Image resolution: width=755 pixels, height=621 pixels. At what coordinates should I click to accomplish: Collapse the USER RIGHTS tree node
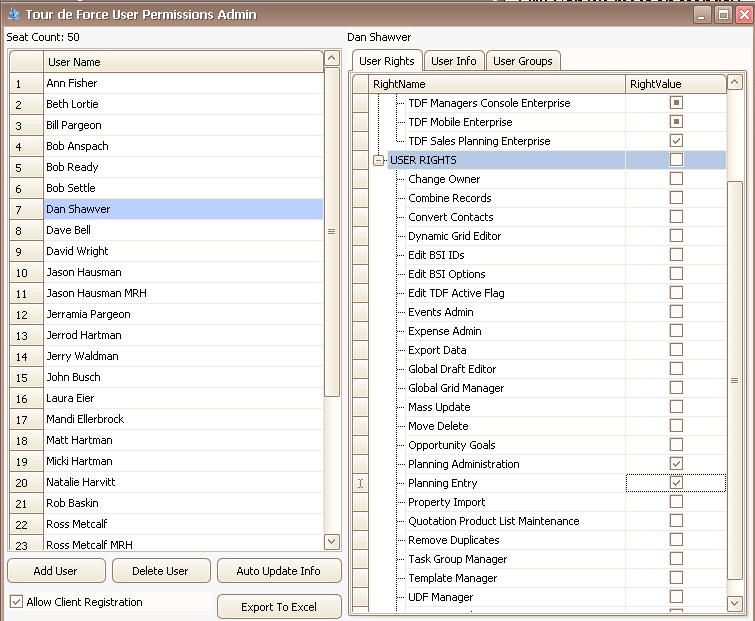379,160
